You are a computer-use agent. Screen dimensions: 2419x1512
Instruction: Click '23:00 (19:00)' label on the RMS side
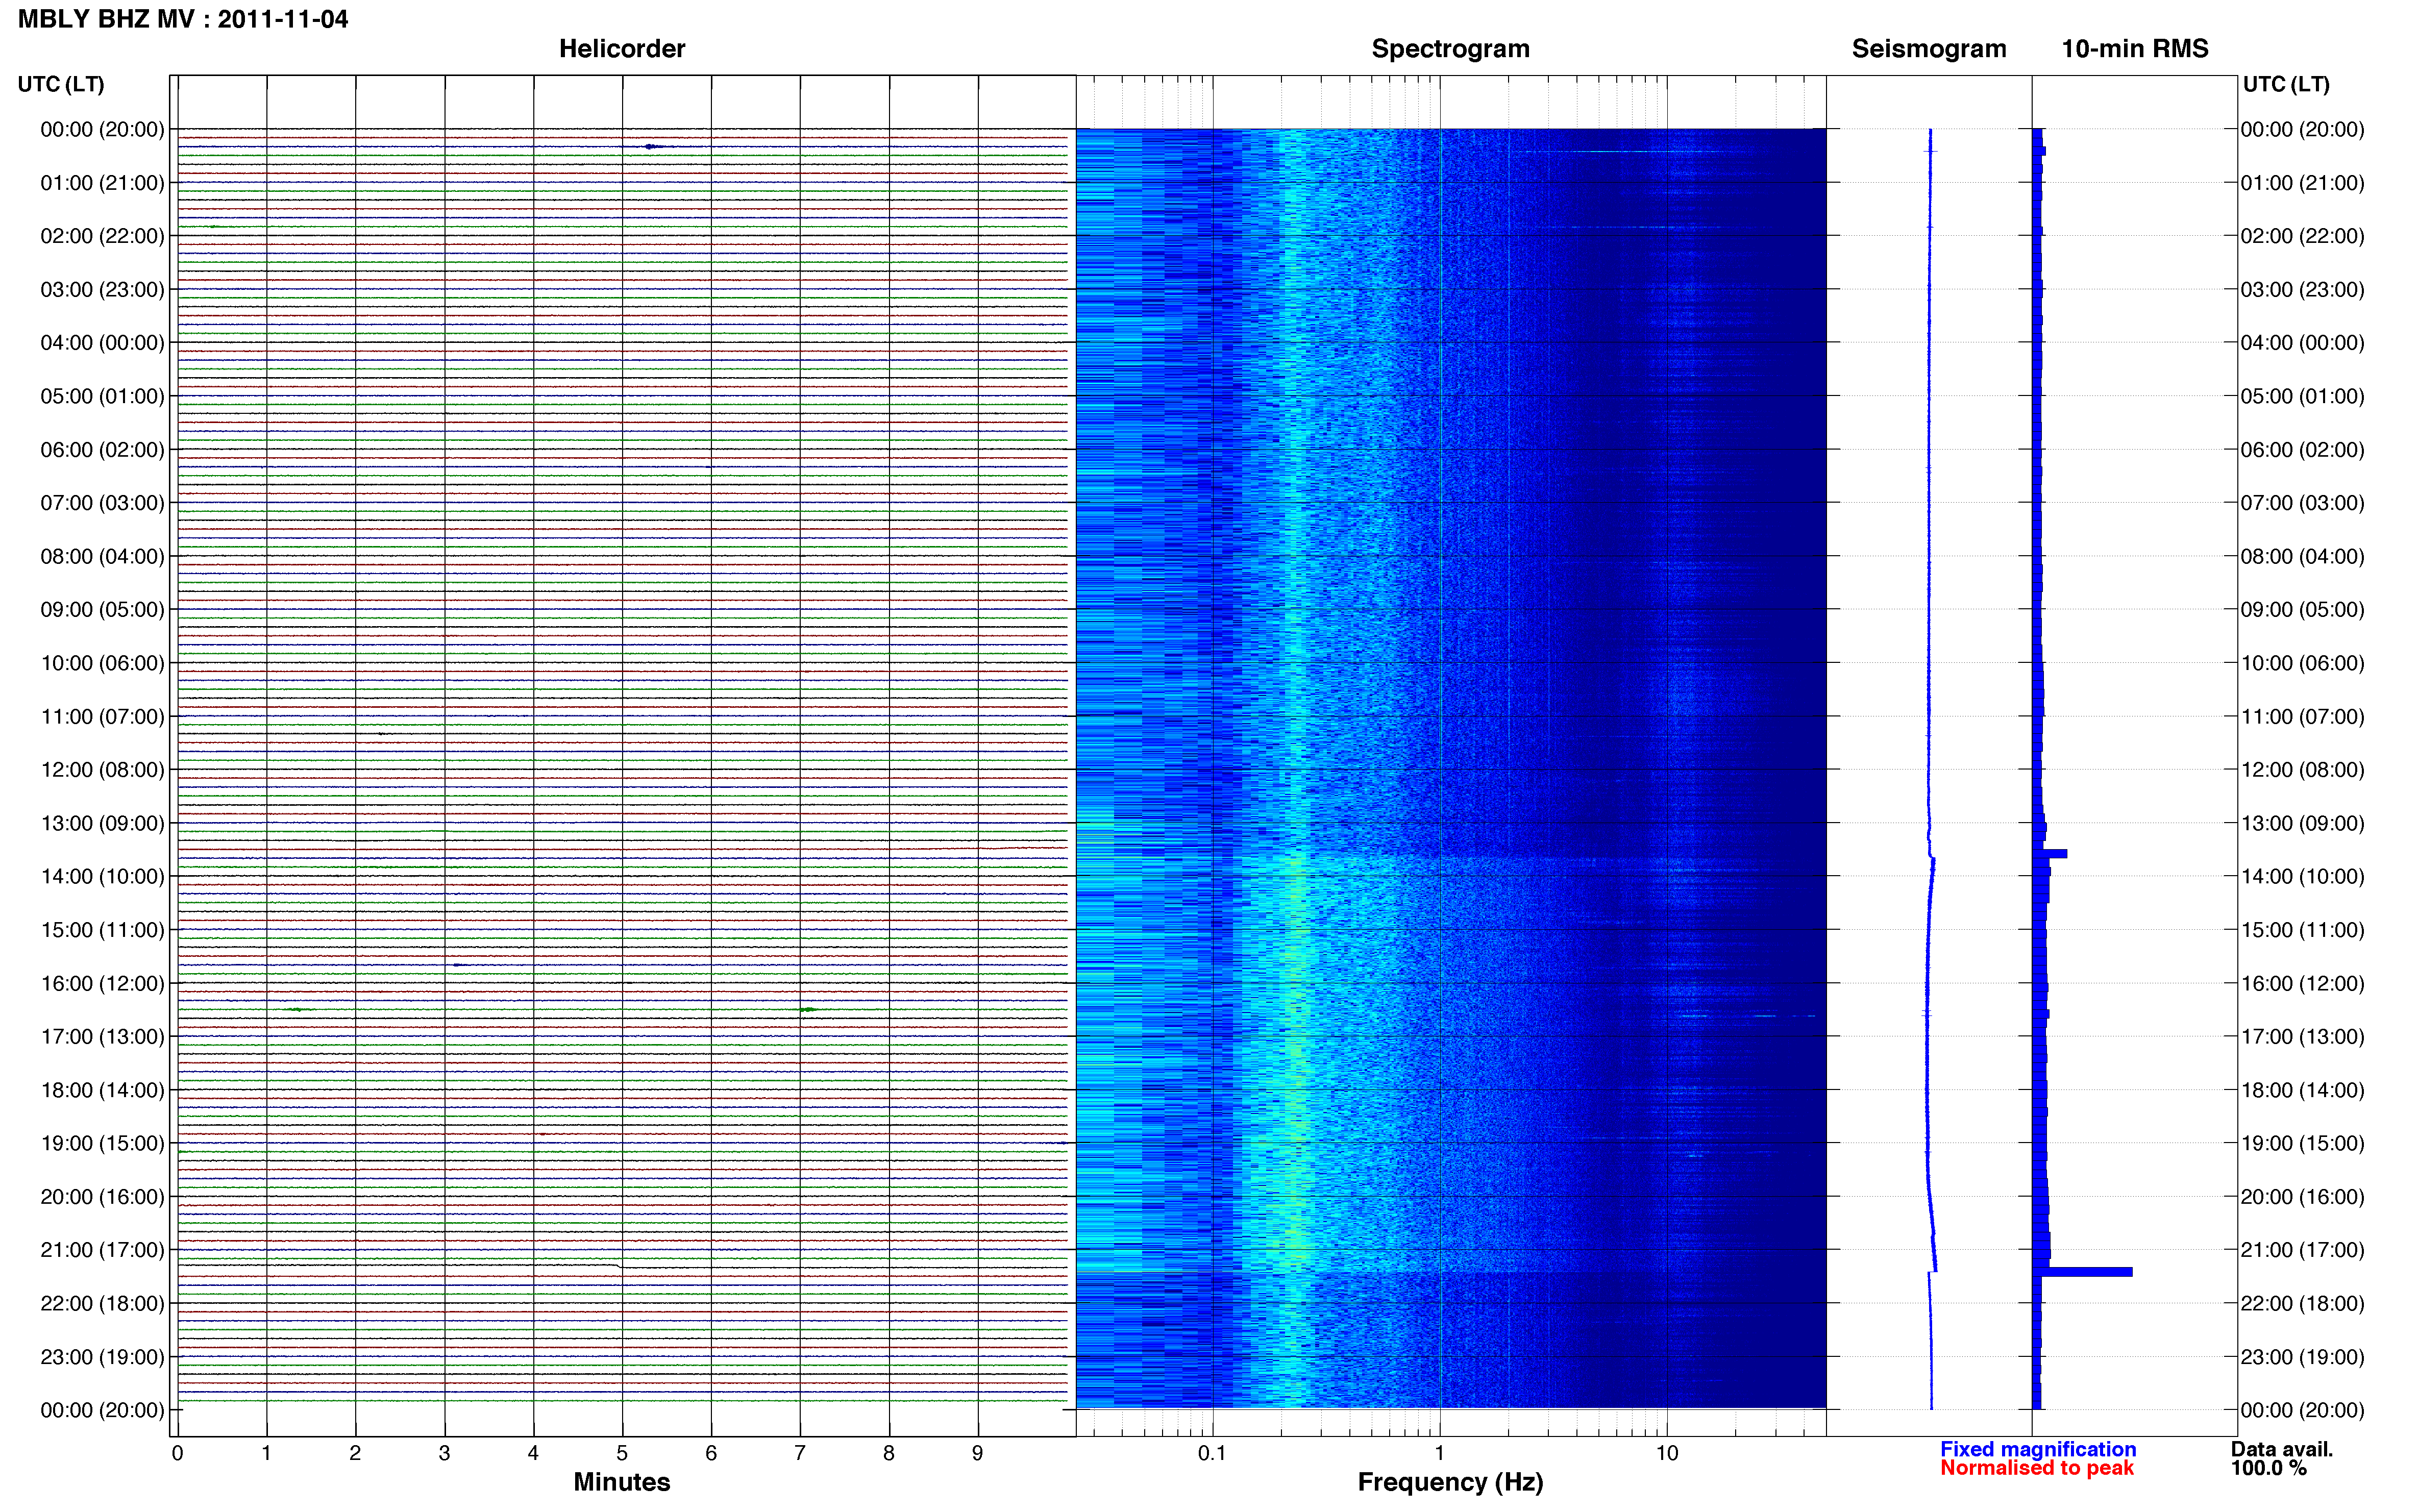pos(2303,1357)
